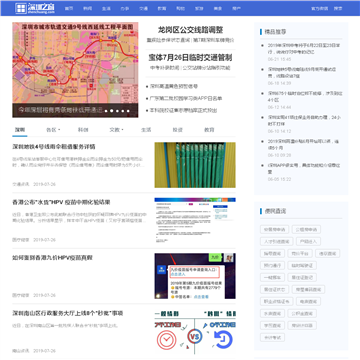Screen dimensions: 360x360
Task: Select the last carousel dot on the banner
Action: pos(127,111)
